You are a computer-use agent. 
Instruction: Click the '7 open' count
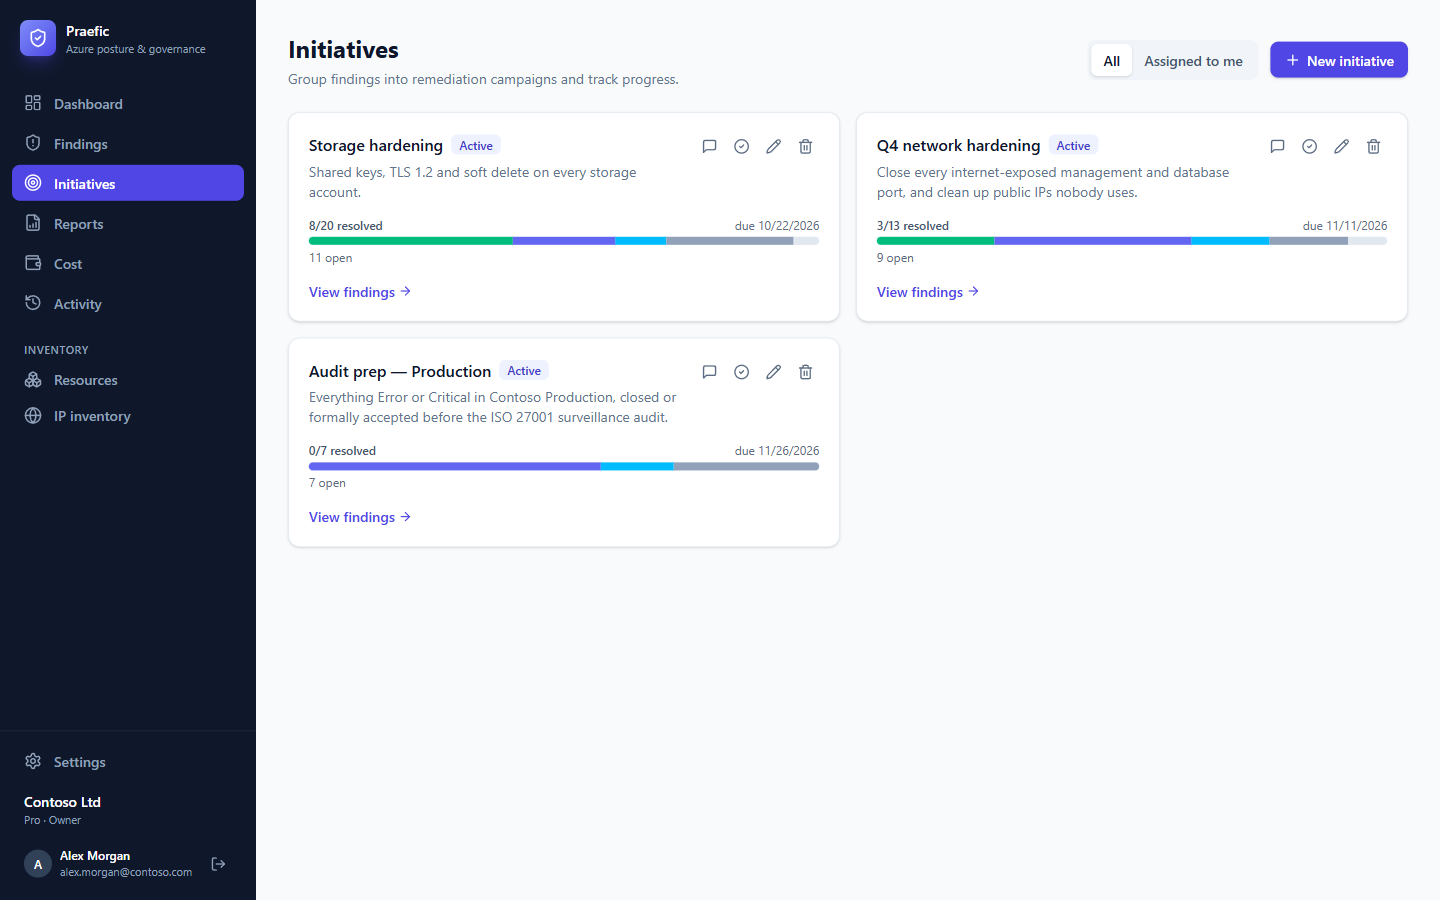327,483
